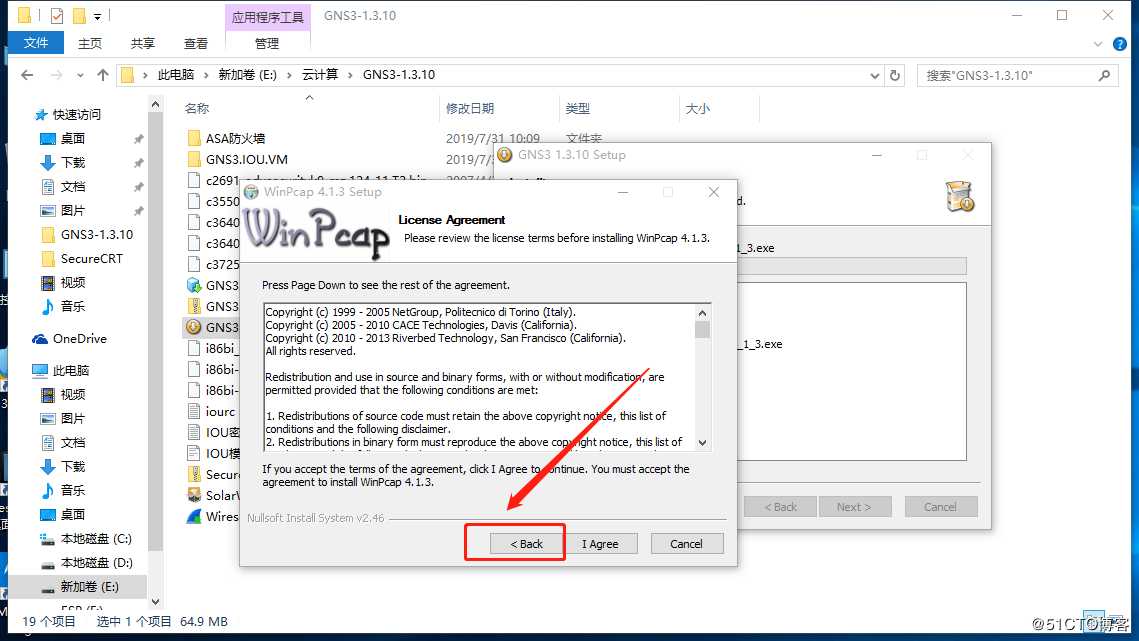Image resolution: width=1139 pixels, height=641 pixels.
Task: Click the new folder icon in title bar
Action: coord(78,15)
